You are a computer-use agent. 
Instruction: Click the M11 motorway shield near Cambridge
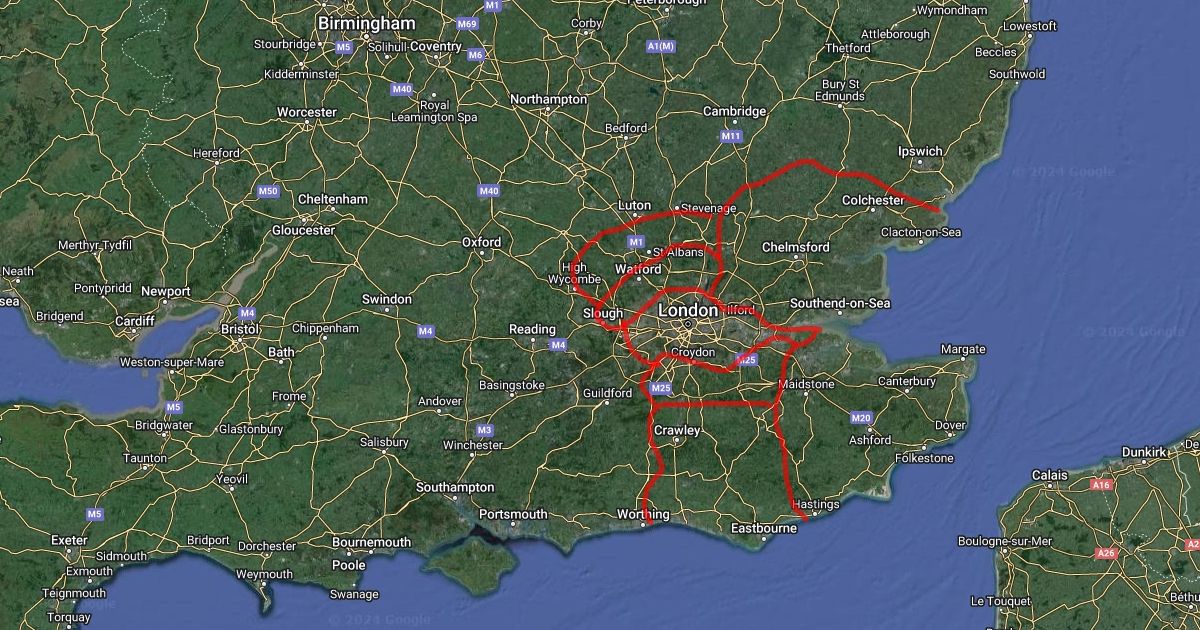click(x=731, y=136)
